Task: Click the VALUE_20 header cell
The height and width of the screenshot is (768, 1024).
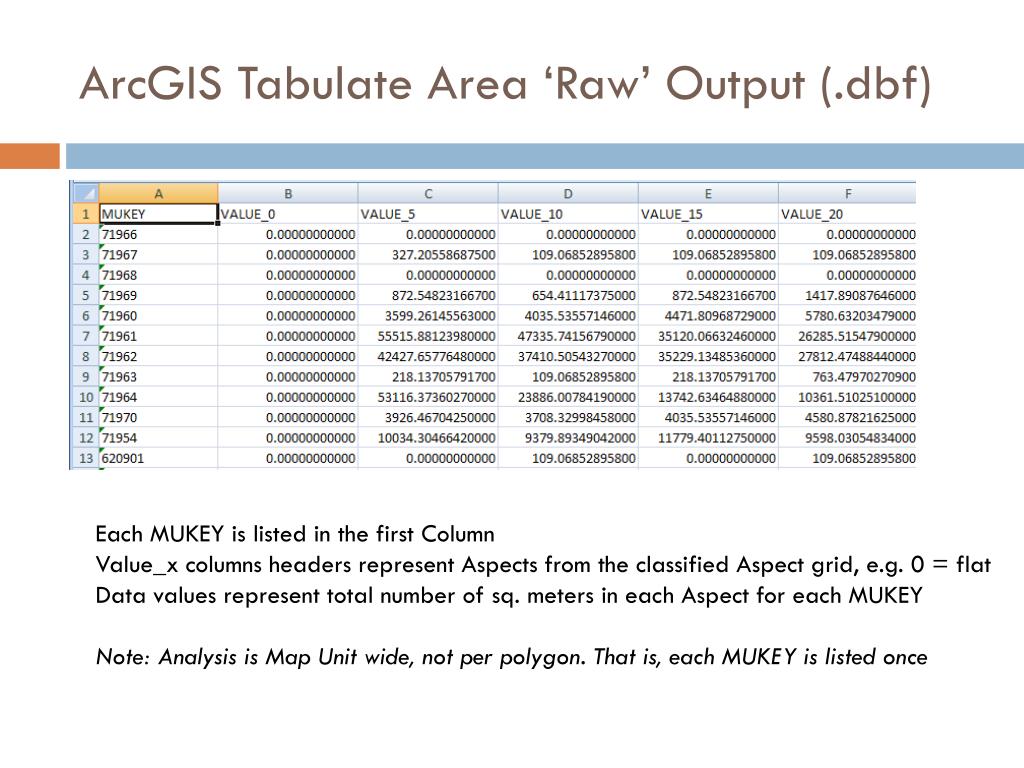Action: pyautogui.click(x=848, y=214)
